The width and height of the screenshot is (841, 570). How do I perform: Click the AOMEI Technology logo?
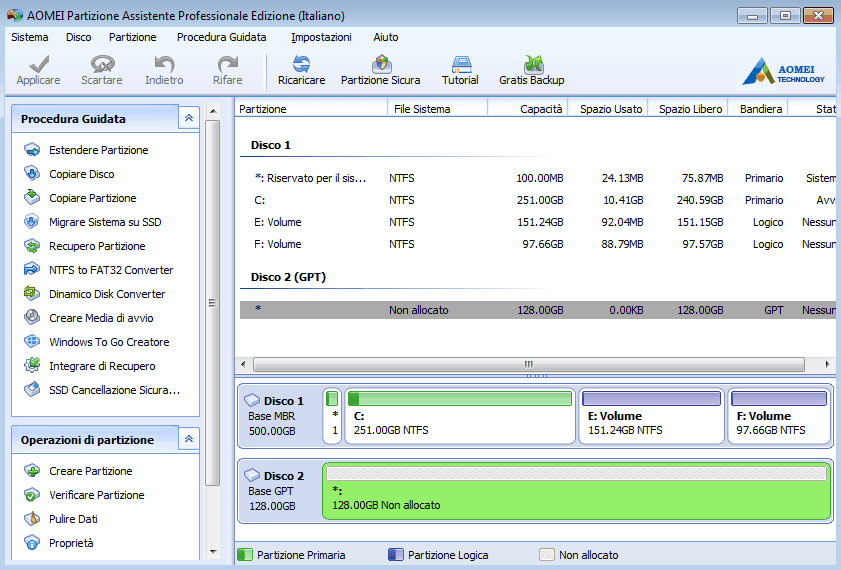click(784, 71)
